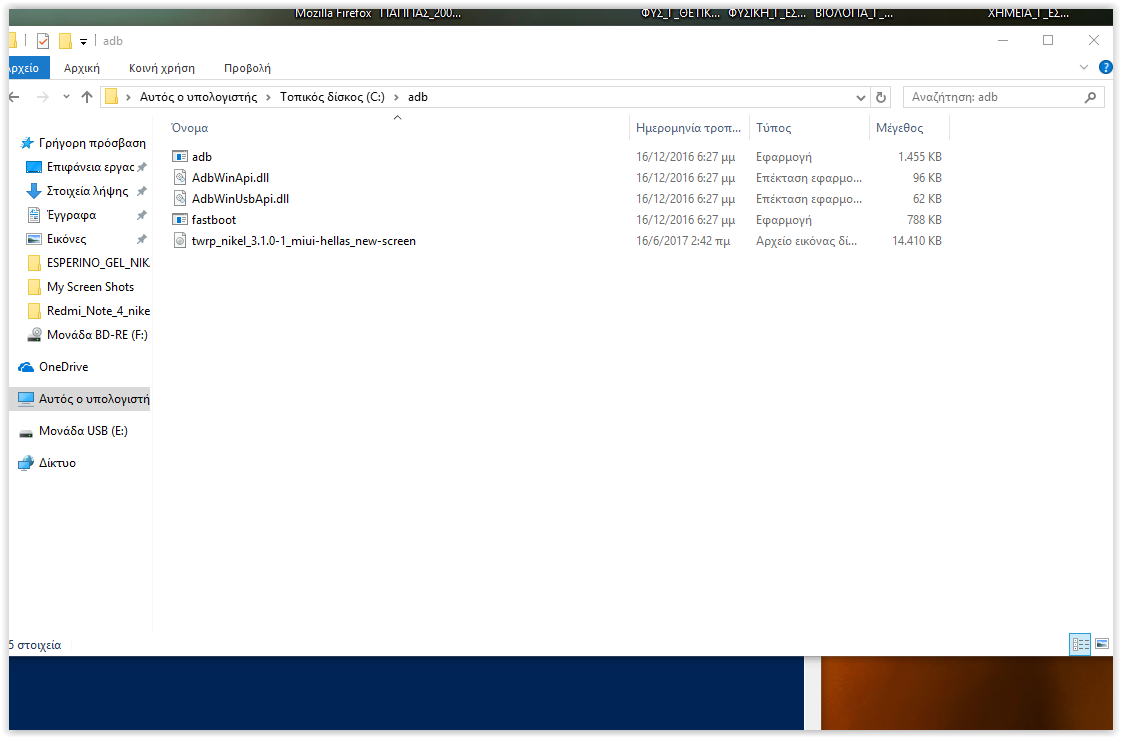The width and height of the screenshot is (1121, 738).
Task: Switch to Large icons view
Action: [x=1101, y=644]
